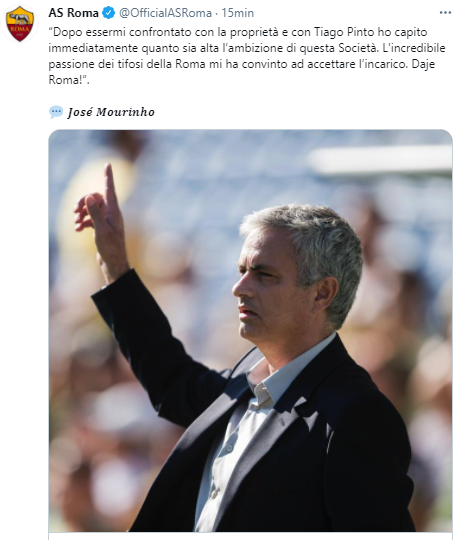
Task: Click the blurred white bar at the photo's top right
Action: pyautogui.click(x=381, y=160)
